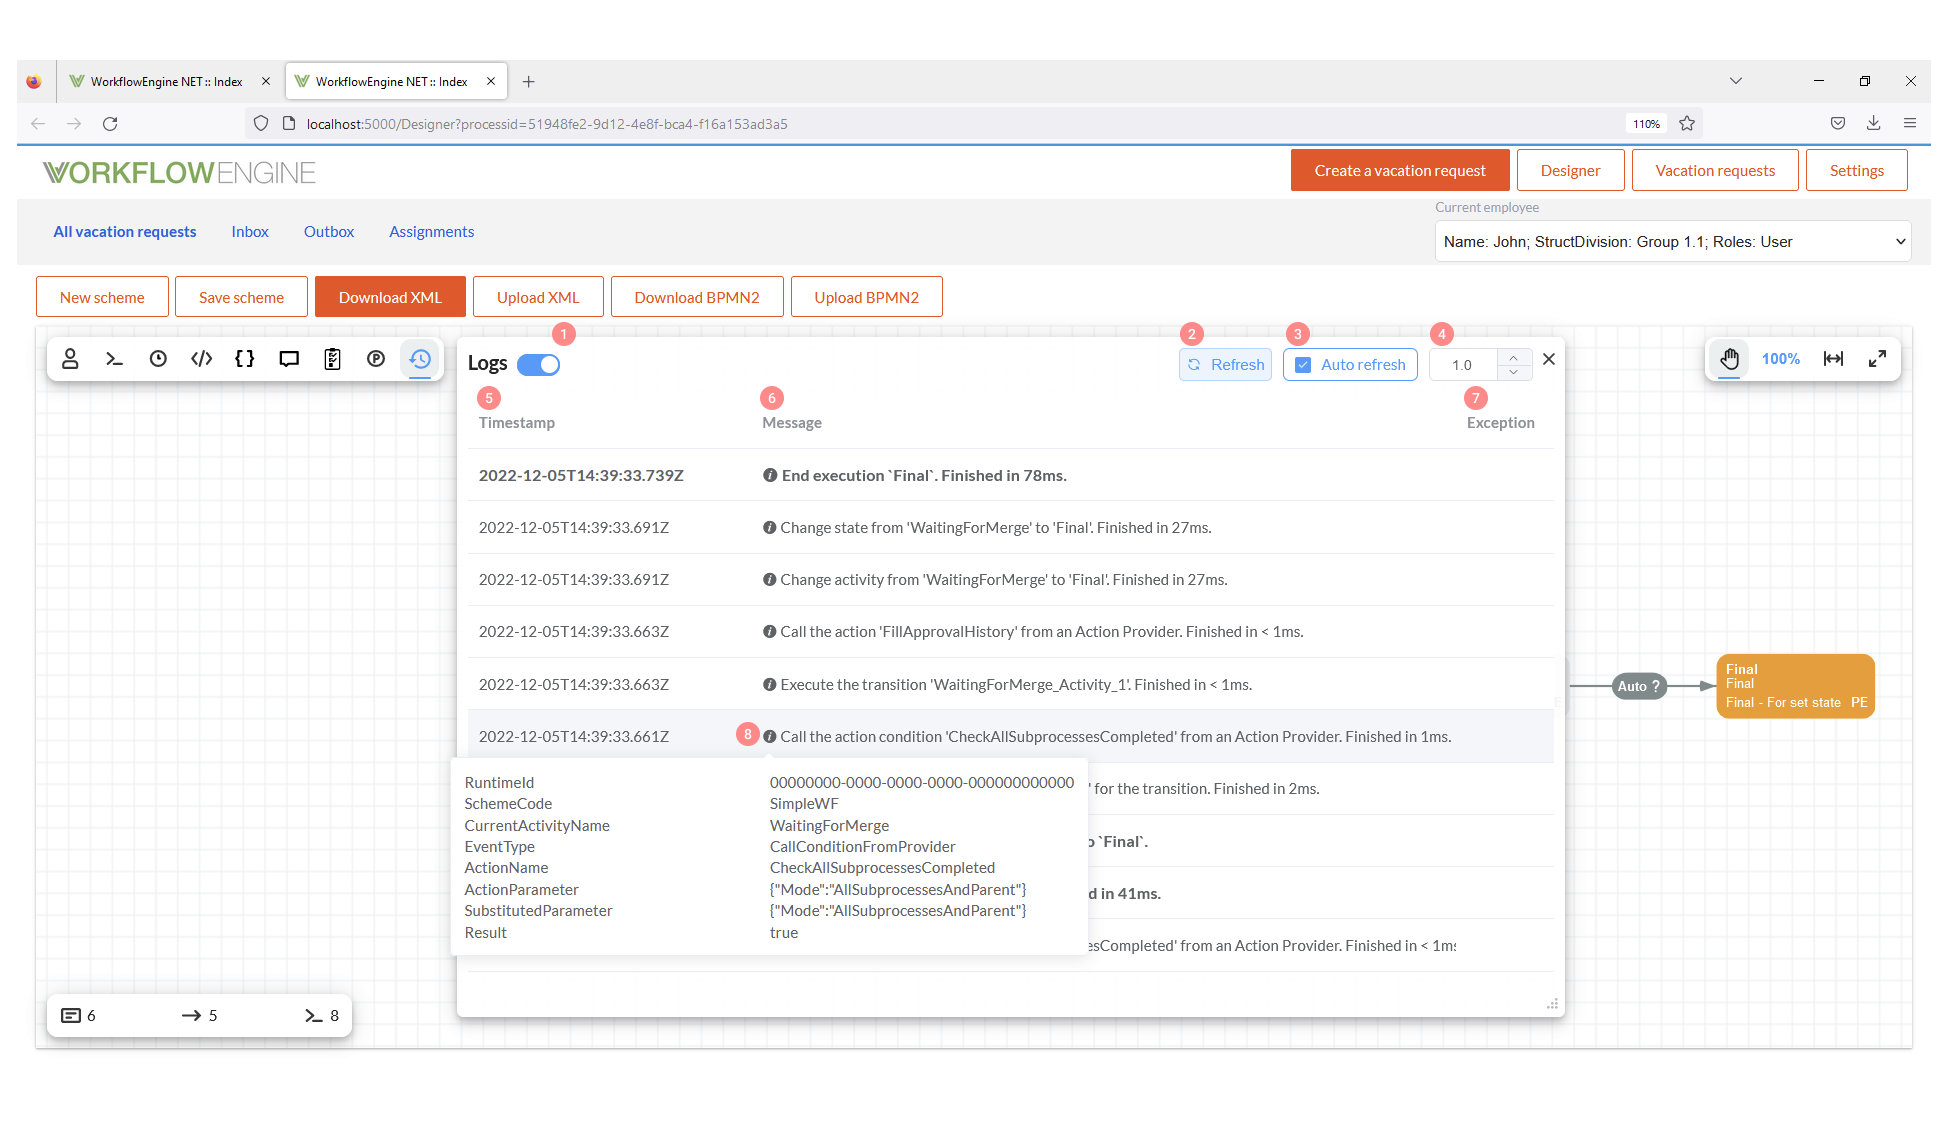Screen dimensions: 1948x1130
Task: Open the Code actions angle-brackets icon
Action: coord(201,359)
